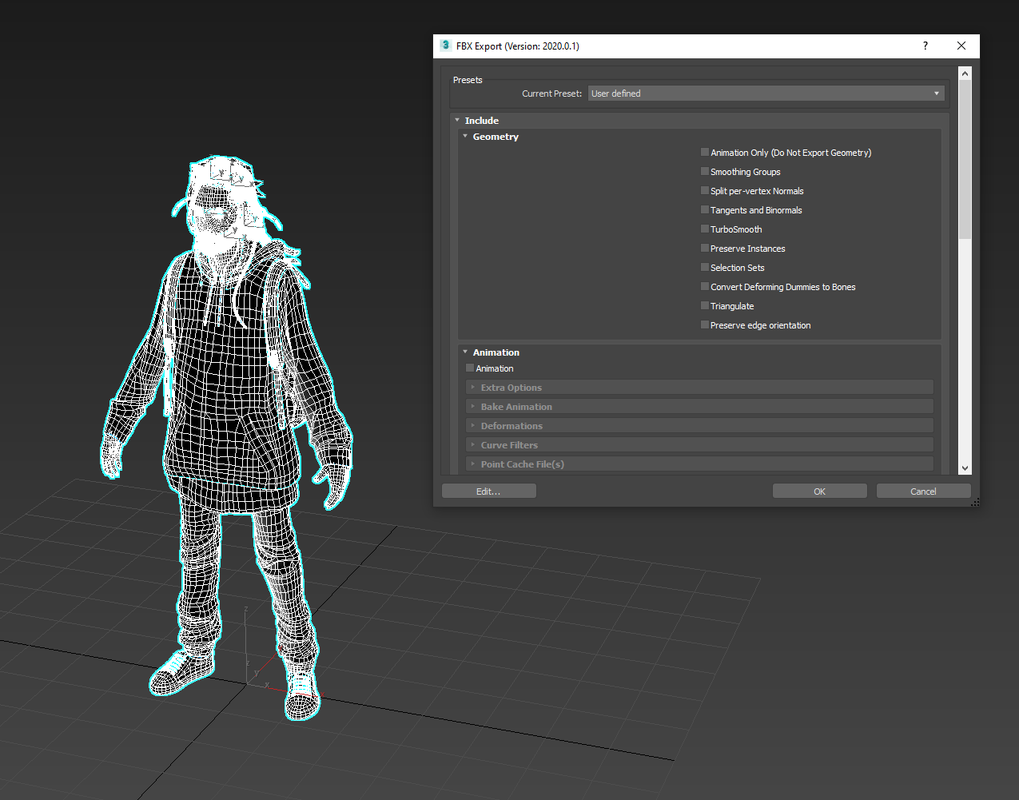This screenshot has width=1019, height=800.
Task: Click the Current Preset label
Action: (552, 94)
